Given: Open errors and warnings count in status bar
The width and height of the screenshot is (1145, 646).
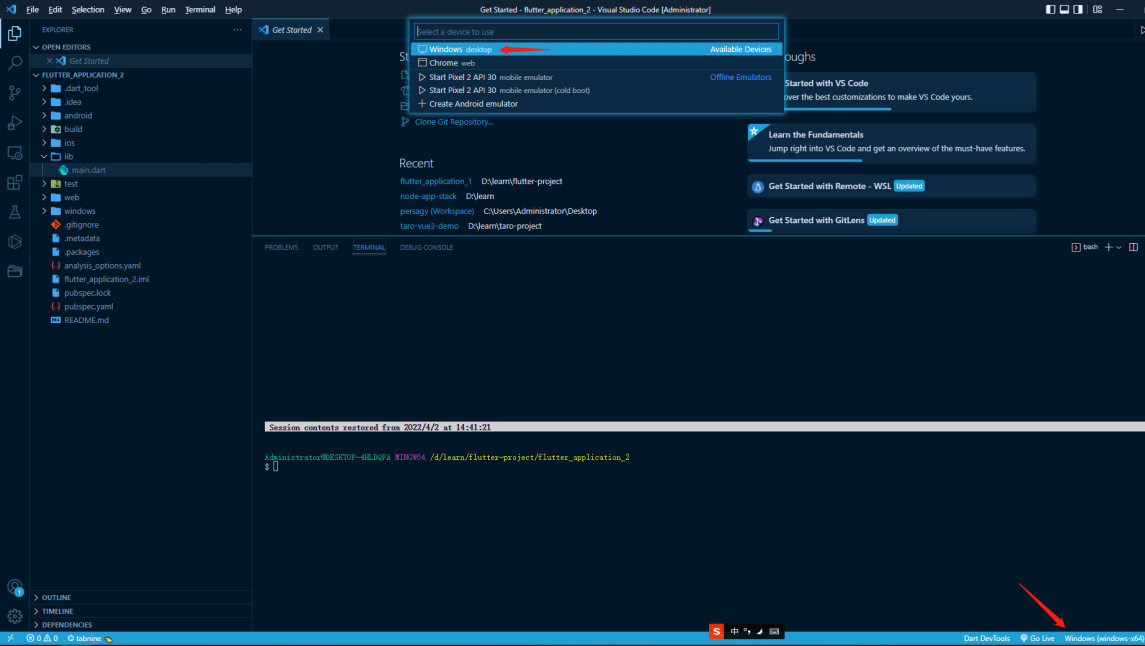Looking at the screenshot, I should 42,638.
